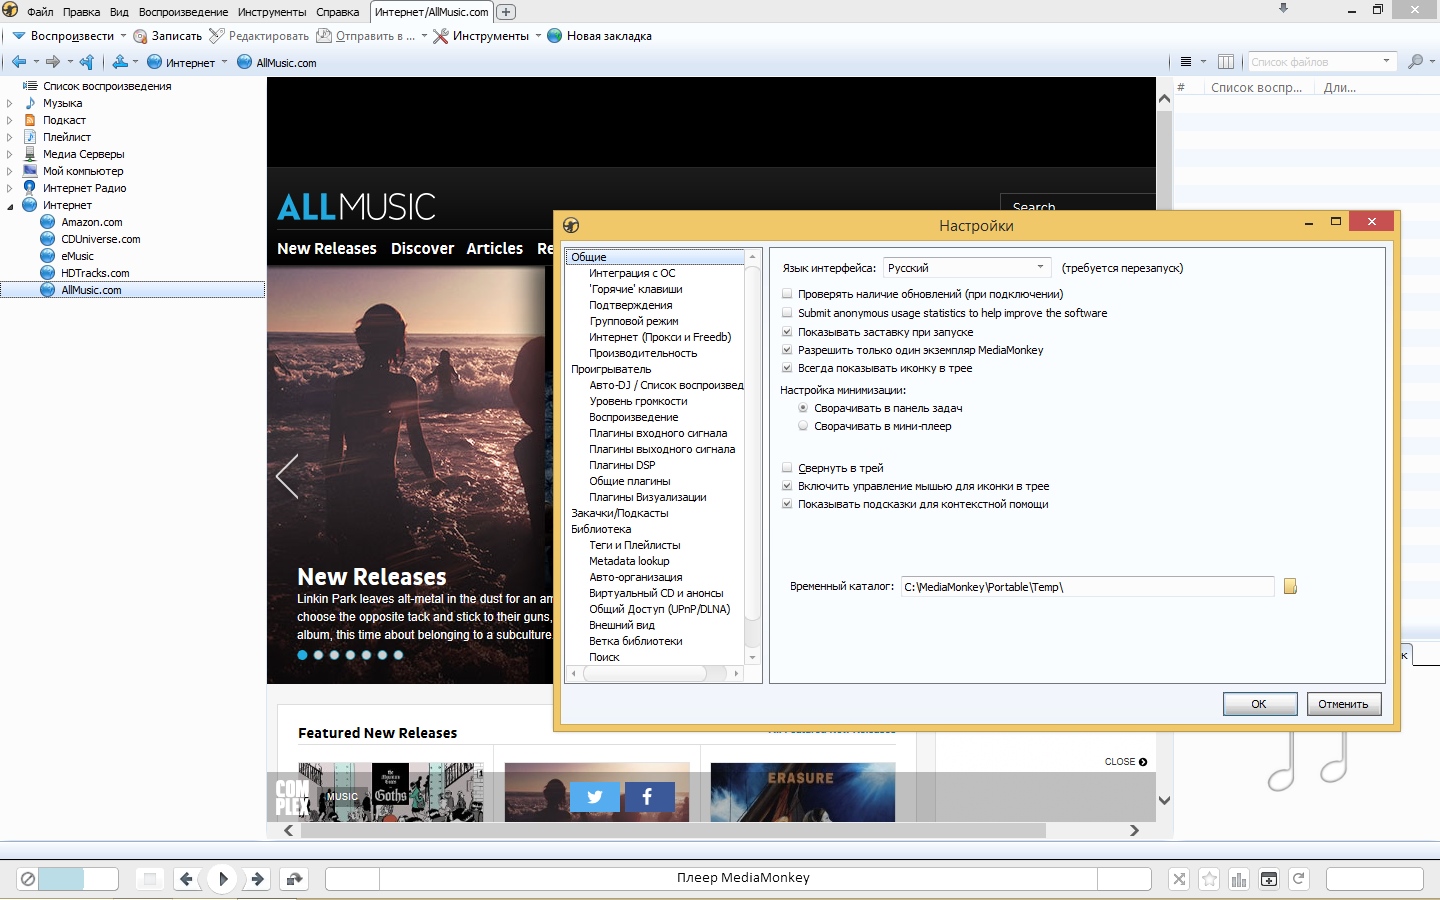Click the Временный каталог path field
This screenshot has width=1440, height=900.
coord(1087,587)
